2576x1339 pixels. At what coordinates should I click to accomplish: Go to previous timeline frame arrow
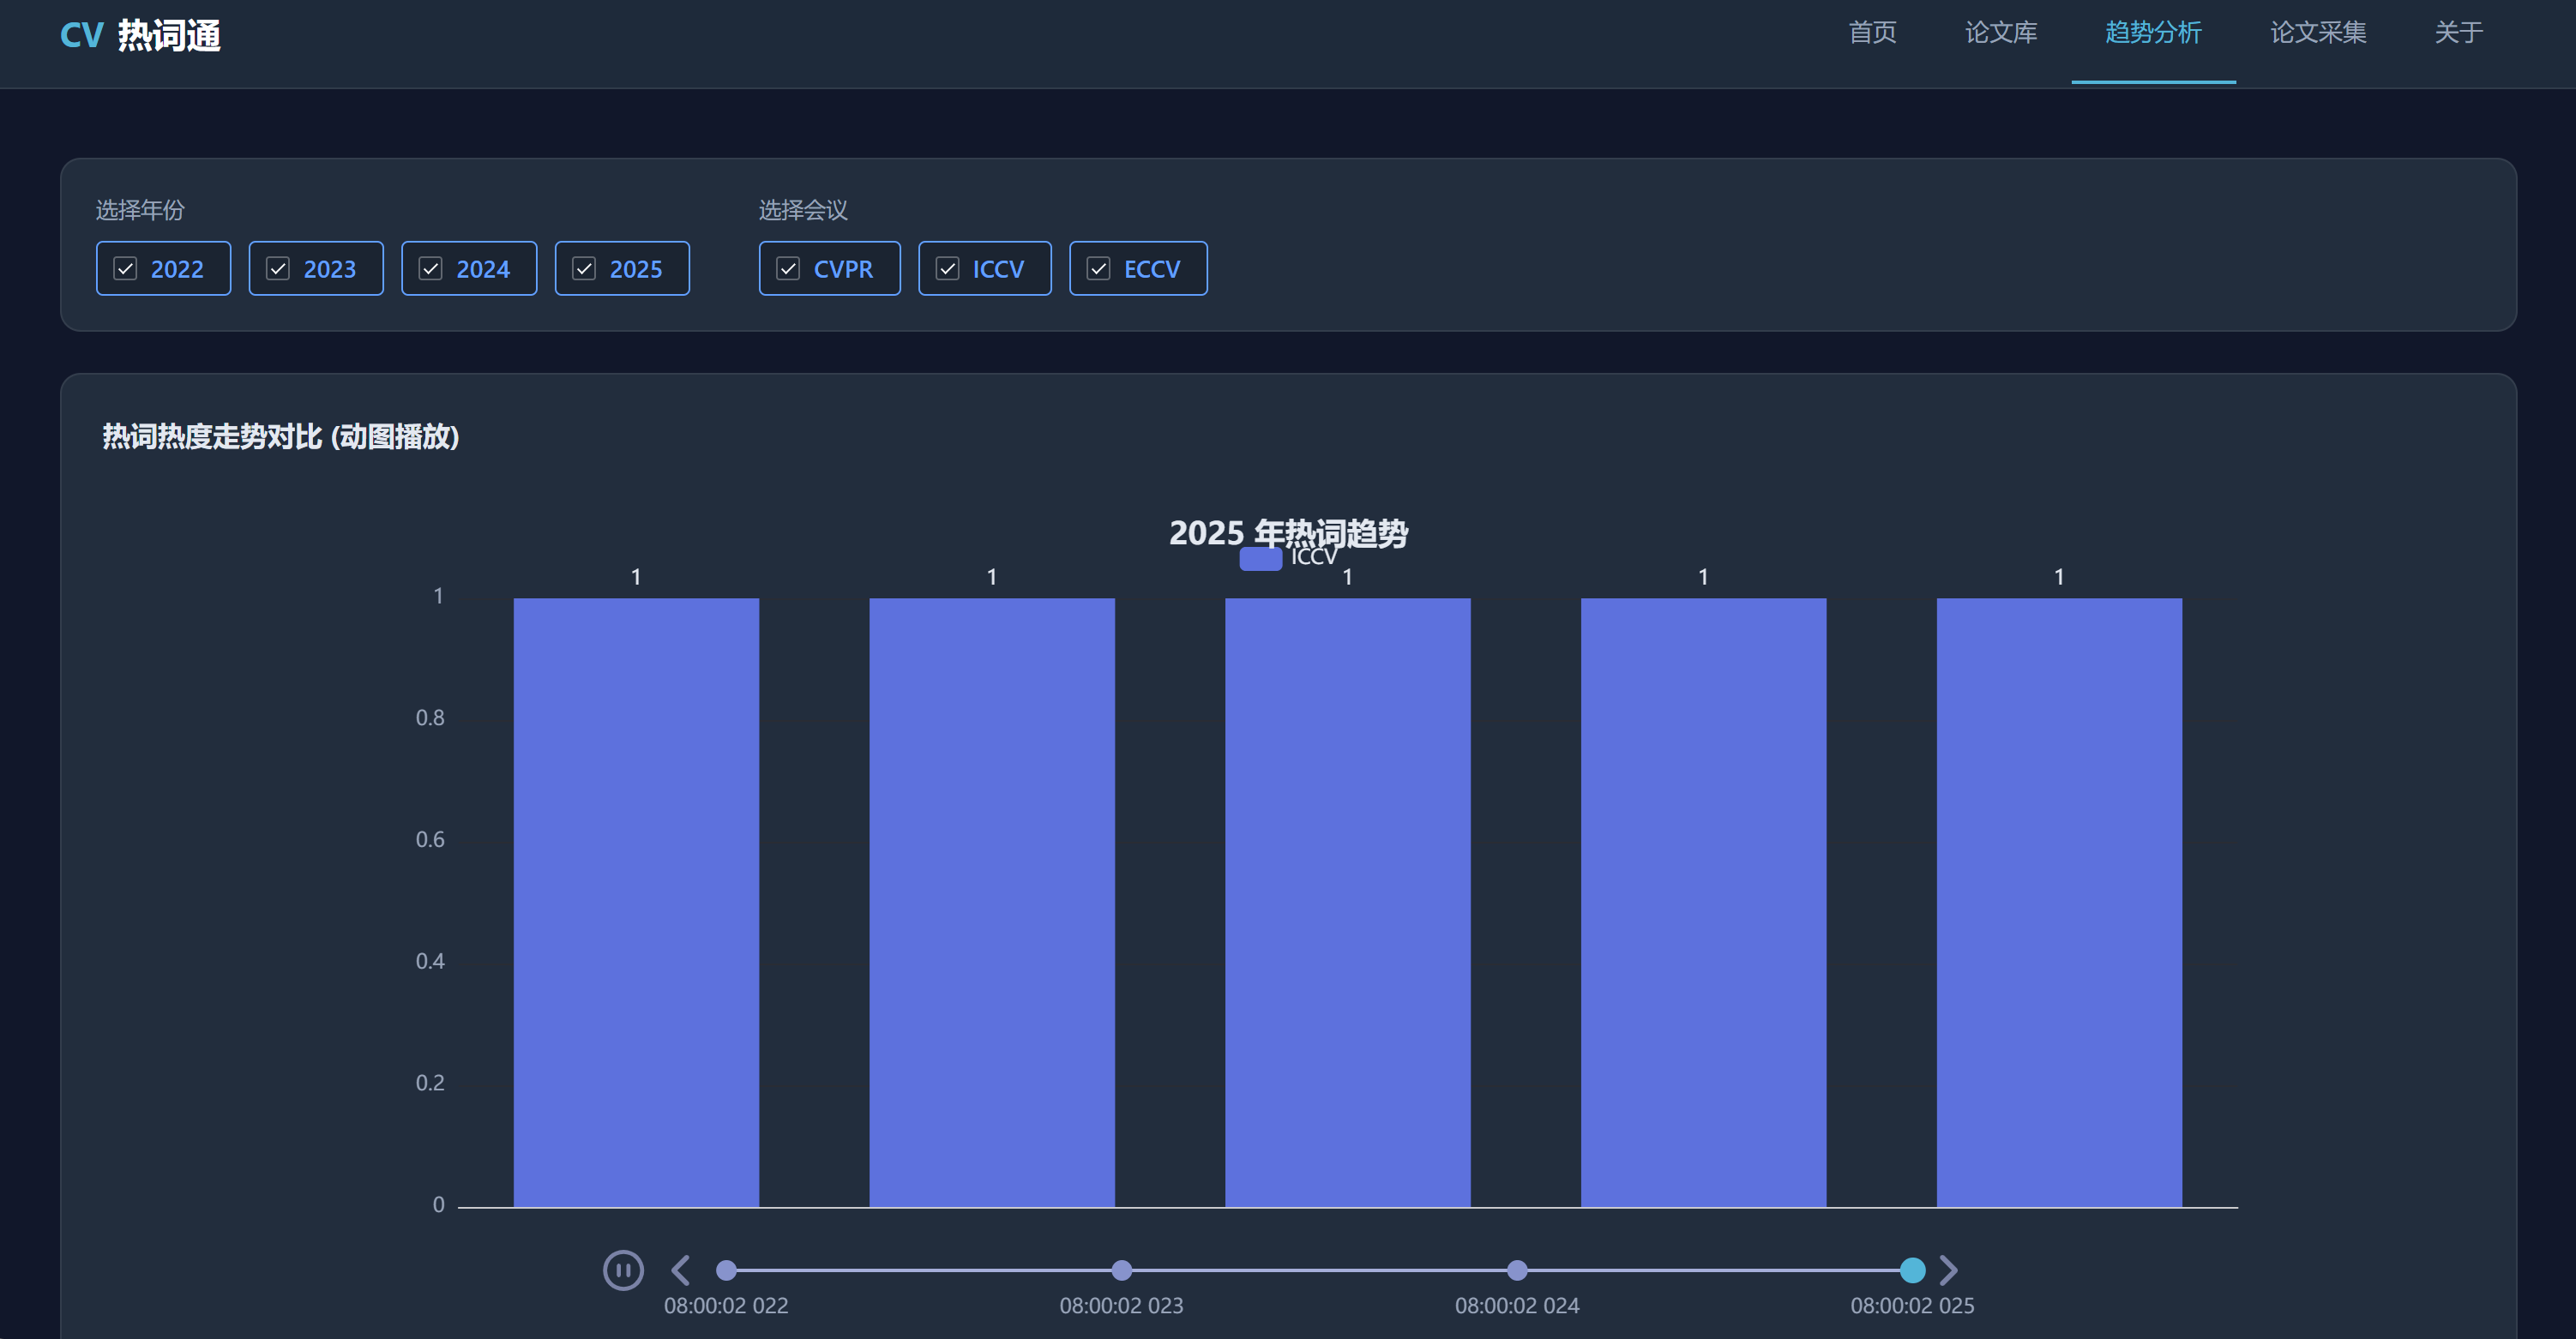click(x=681, y=1270)
